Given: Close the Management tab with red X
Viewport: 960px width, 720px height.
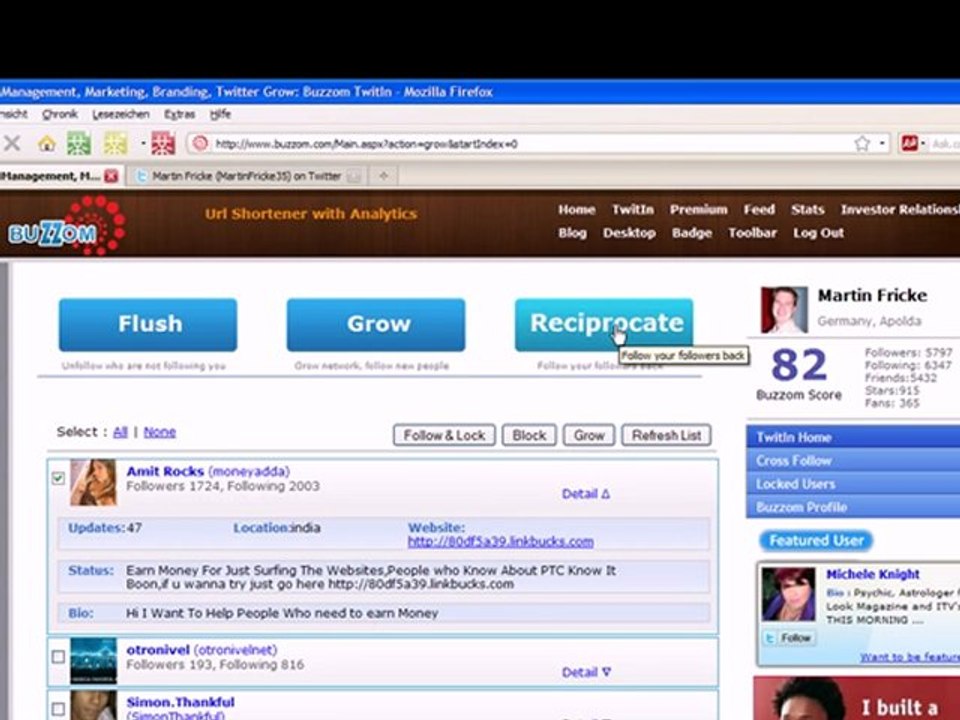Looking at the screenshot, I should (x=111, y=176).
